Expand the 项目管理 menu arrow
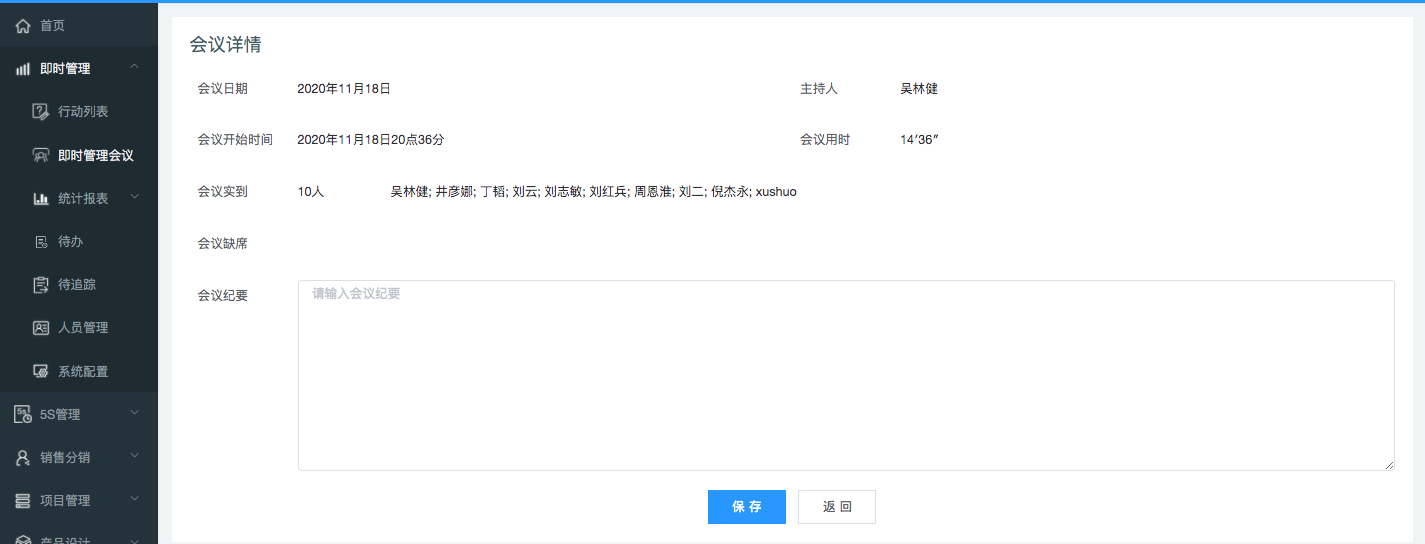 tap(135, 499)
